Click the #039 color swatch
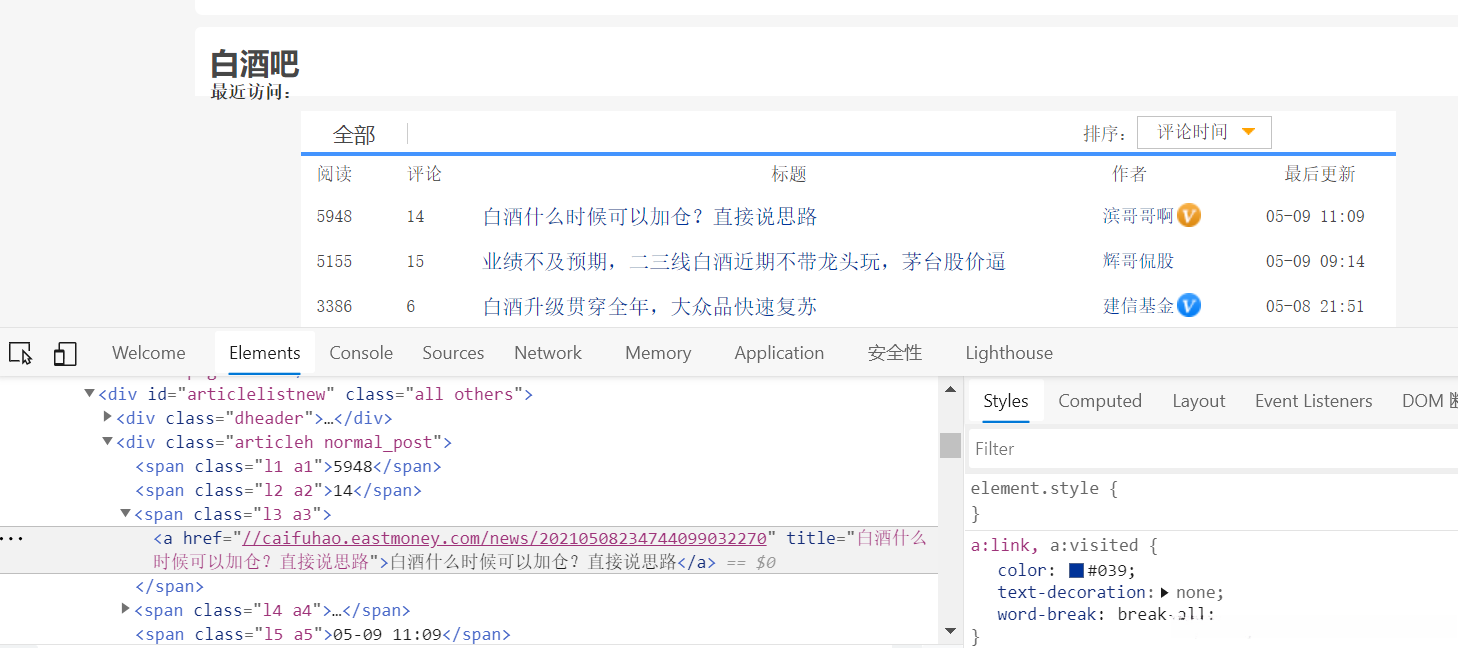Image resolution: width=1458 pixels, height=648 pixels. coord(1076,570)
